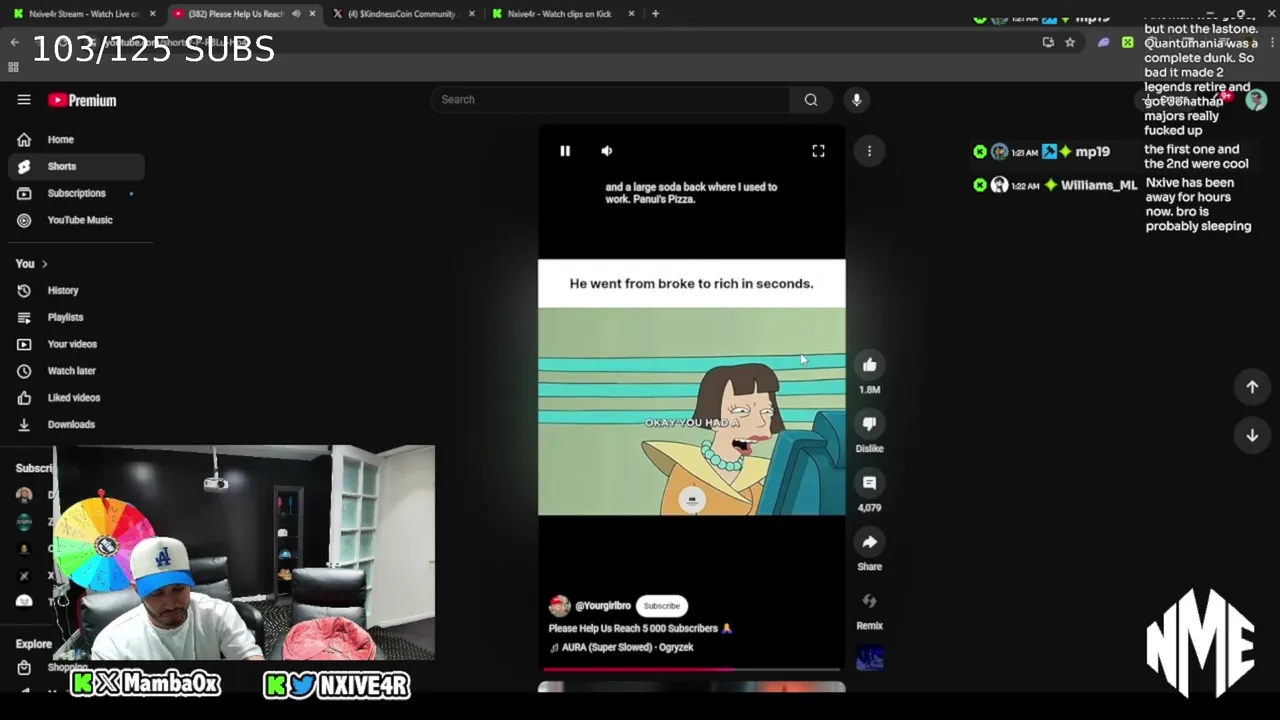
Task: Open the sound thumbnail below Remix
Action: (x=869, y=658)
